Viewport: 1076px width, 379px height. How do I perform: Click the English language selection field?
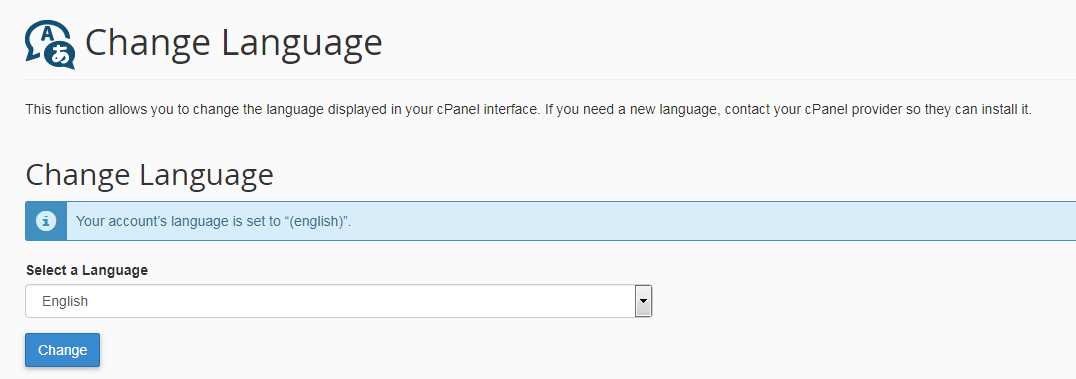coord(338,301)
